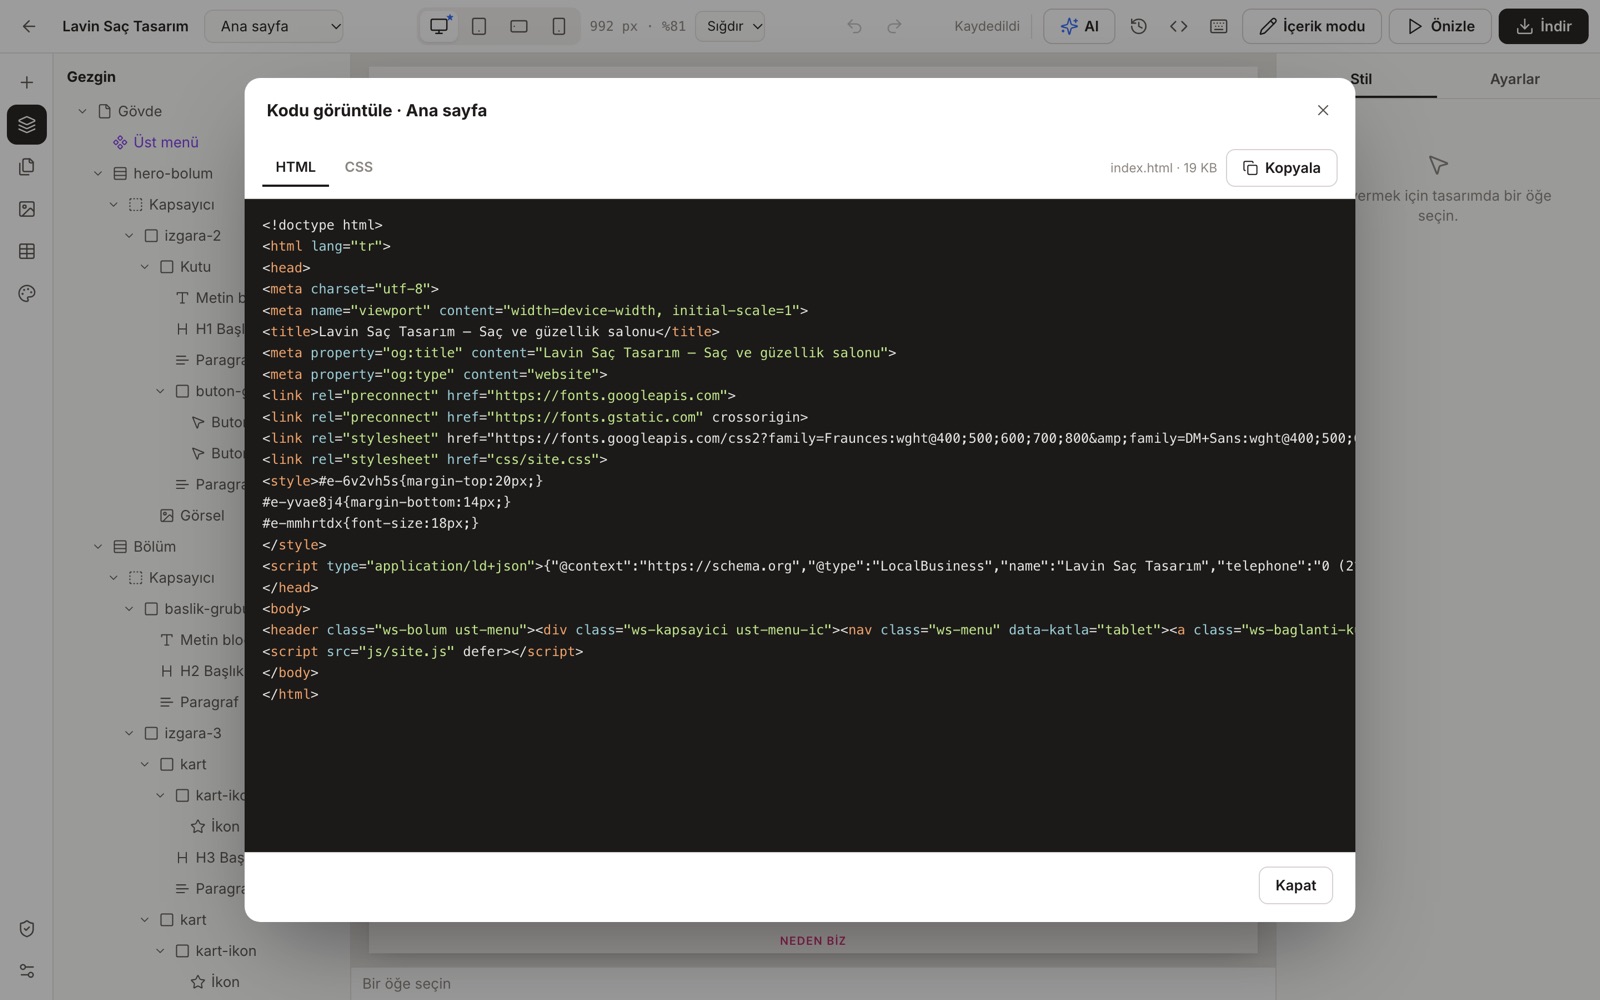Screen dimensions: 1600x1000
Task: Click the undo arrow icon
Action: 854,26
